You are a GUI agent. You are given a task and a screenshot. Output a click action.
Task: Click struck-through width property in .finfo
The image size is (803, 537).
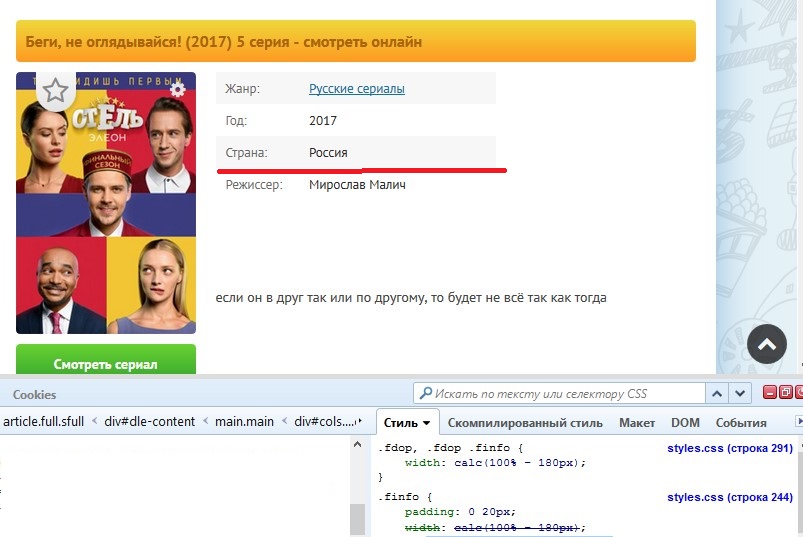point(422,528)
